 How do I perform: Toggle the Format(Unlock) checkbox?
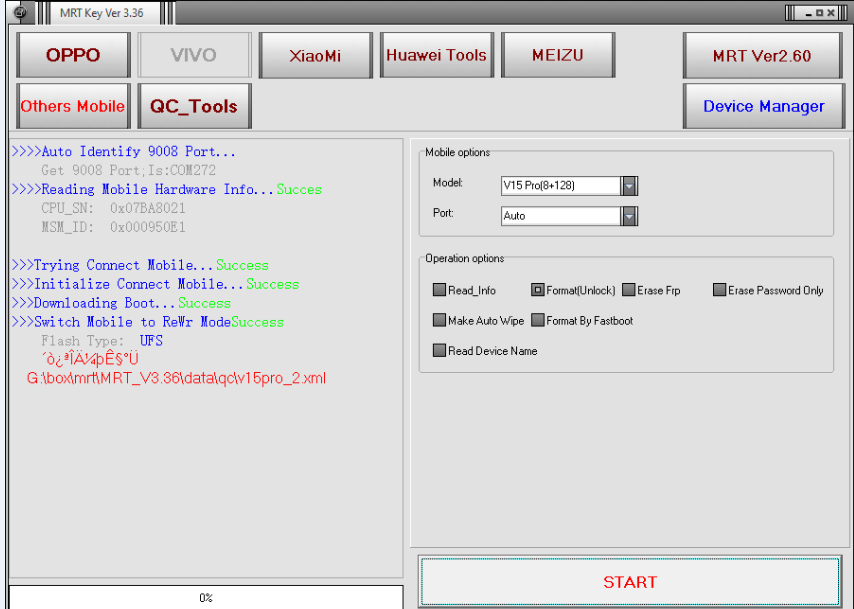537,290
